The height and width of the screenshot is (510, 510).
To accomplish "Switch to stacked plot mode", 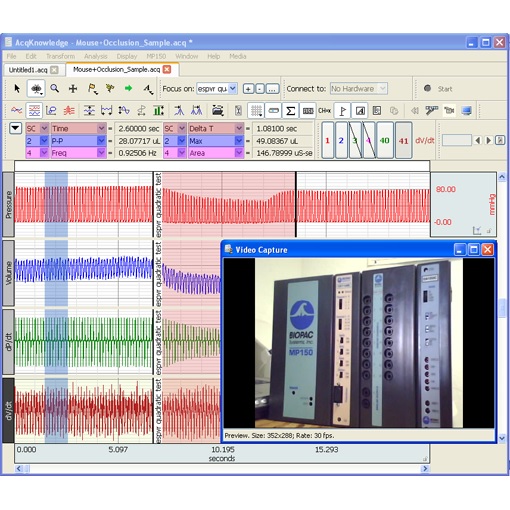I will pyautogui.click(x=69, y=110).
